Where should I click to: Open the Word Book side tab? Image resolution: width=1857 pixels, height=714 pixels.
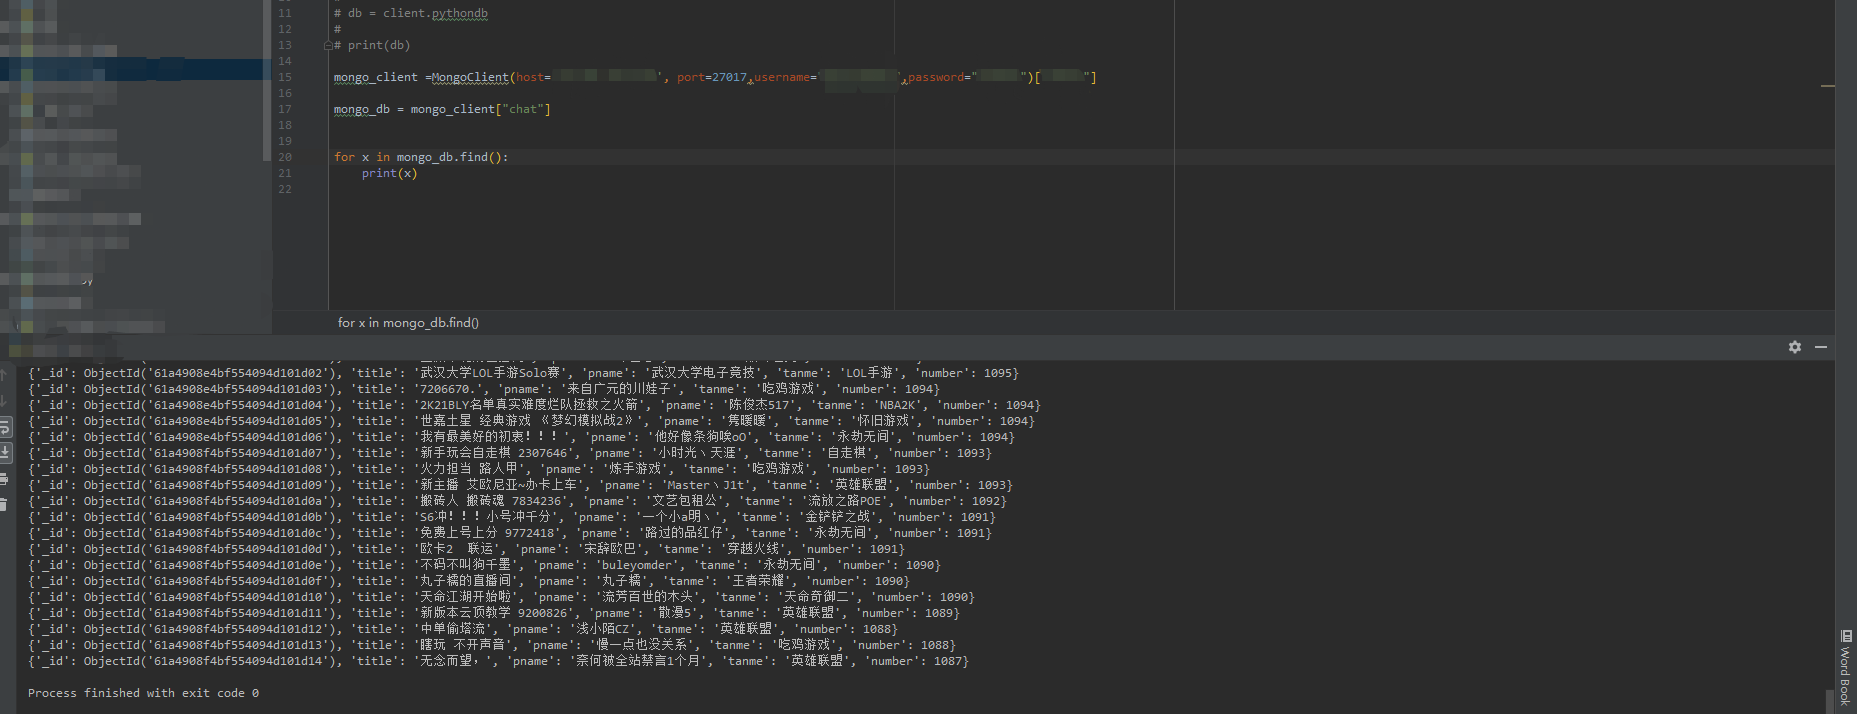1846,668
